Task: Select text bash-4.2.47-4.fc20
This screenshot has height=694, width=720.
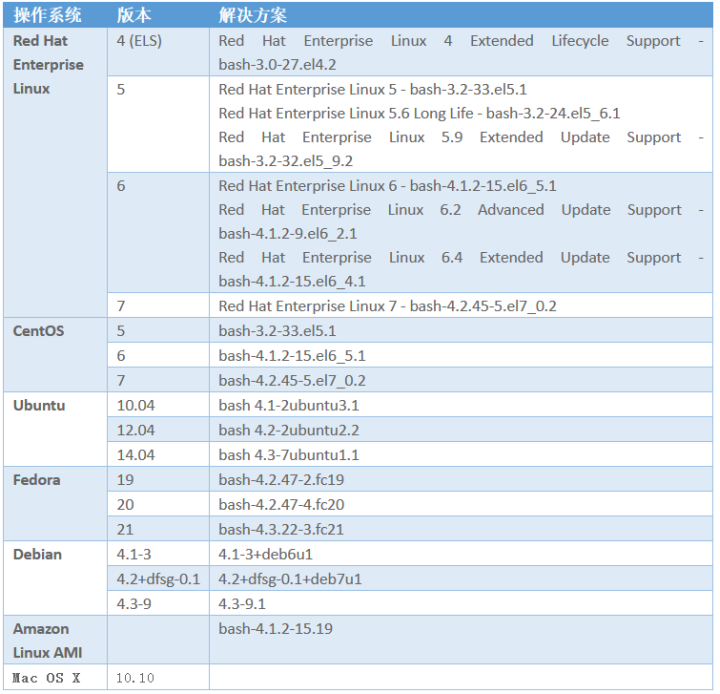Action: point(281,505)
